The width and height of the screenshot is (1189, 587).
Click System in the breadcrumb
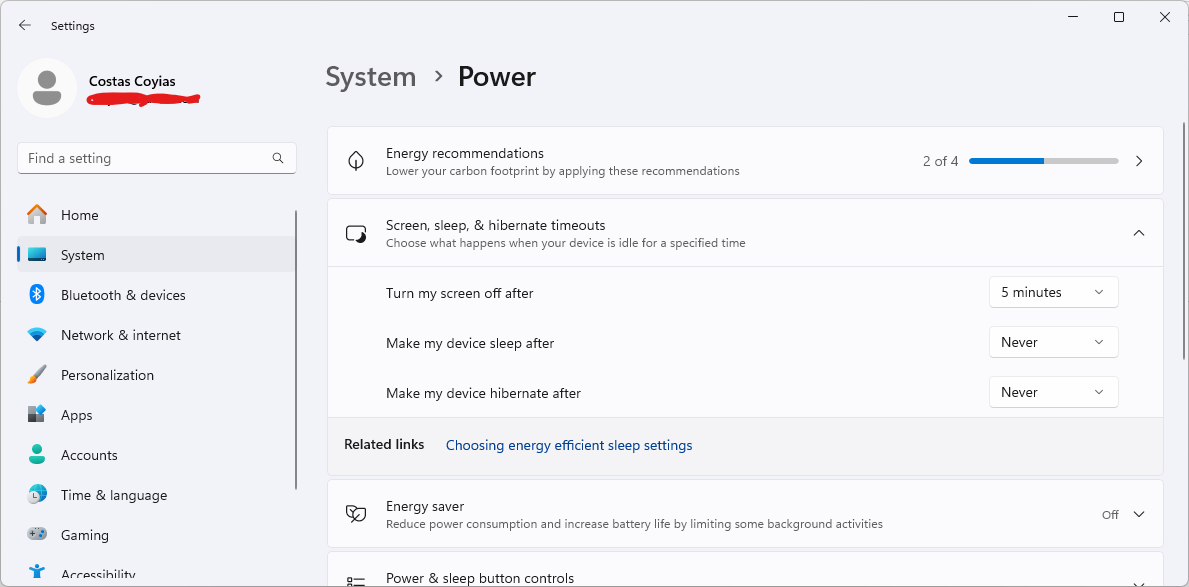(371, 77)
